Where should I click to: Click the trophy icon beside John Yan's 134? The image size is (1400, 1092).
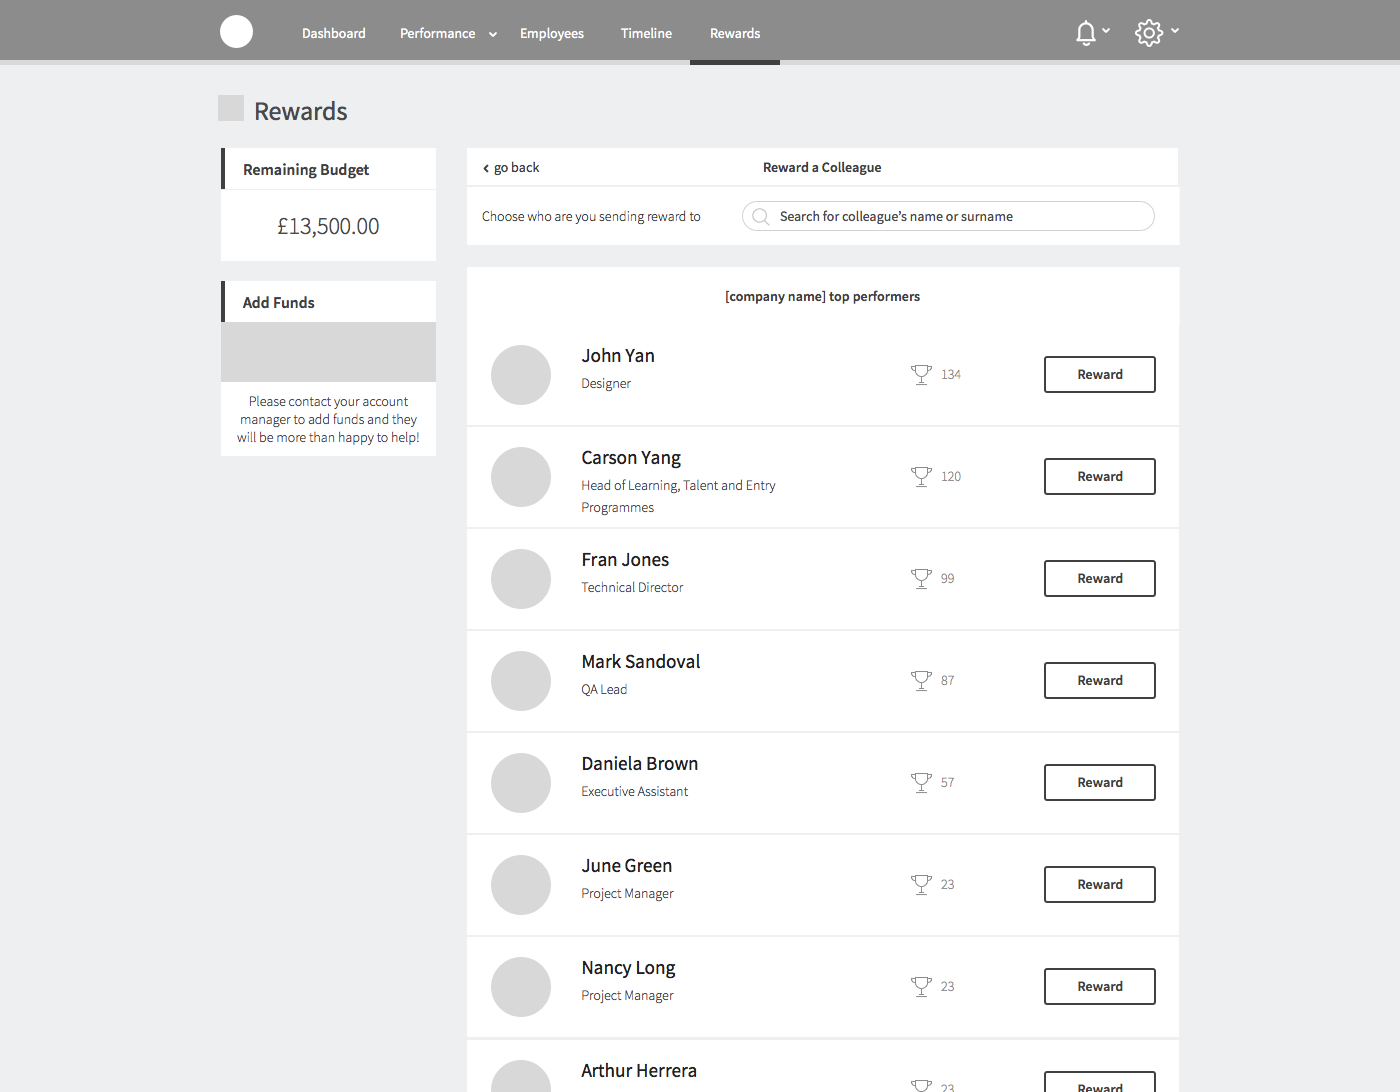point(921,374)
